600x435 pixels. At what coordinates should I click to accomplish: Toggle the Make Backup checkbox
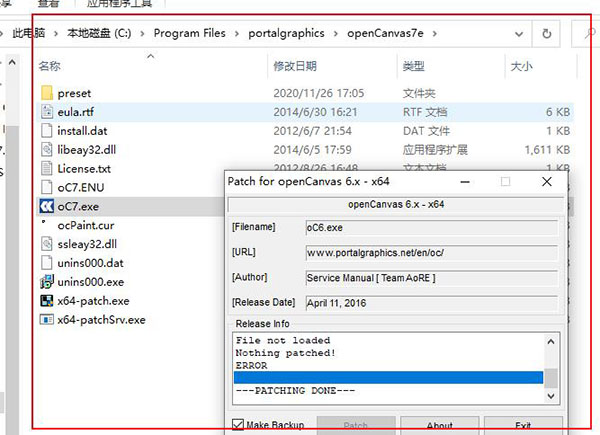point(239,425)
